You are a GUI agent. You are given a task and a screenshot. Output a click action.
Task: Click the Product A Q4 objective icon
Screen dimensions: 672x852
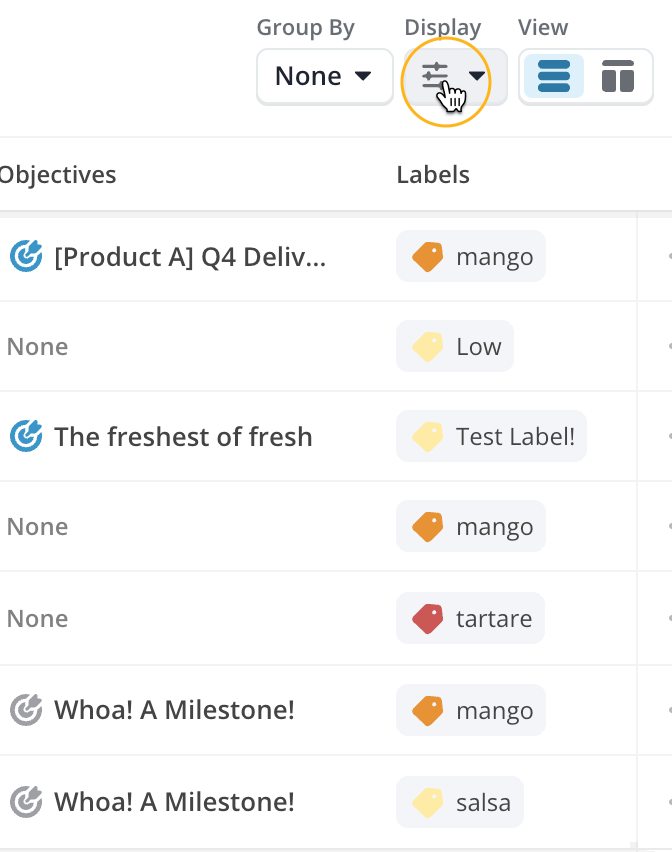[26, 256]
